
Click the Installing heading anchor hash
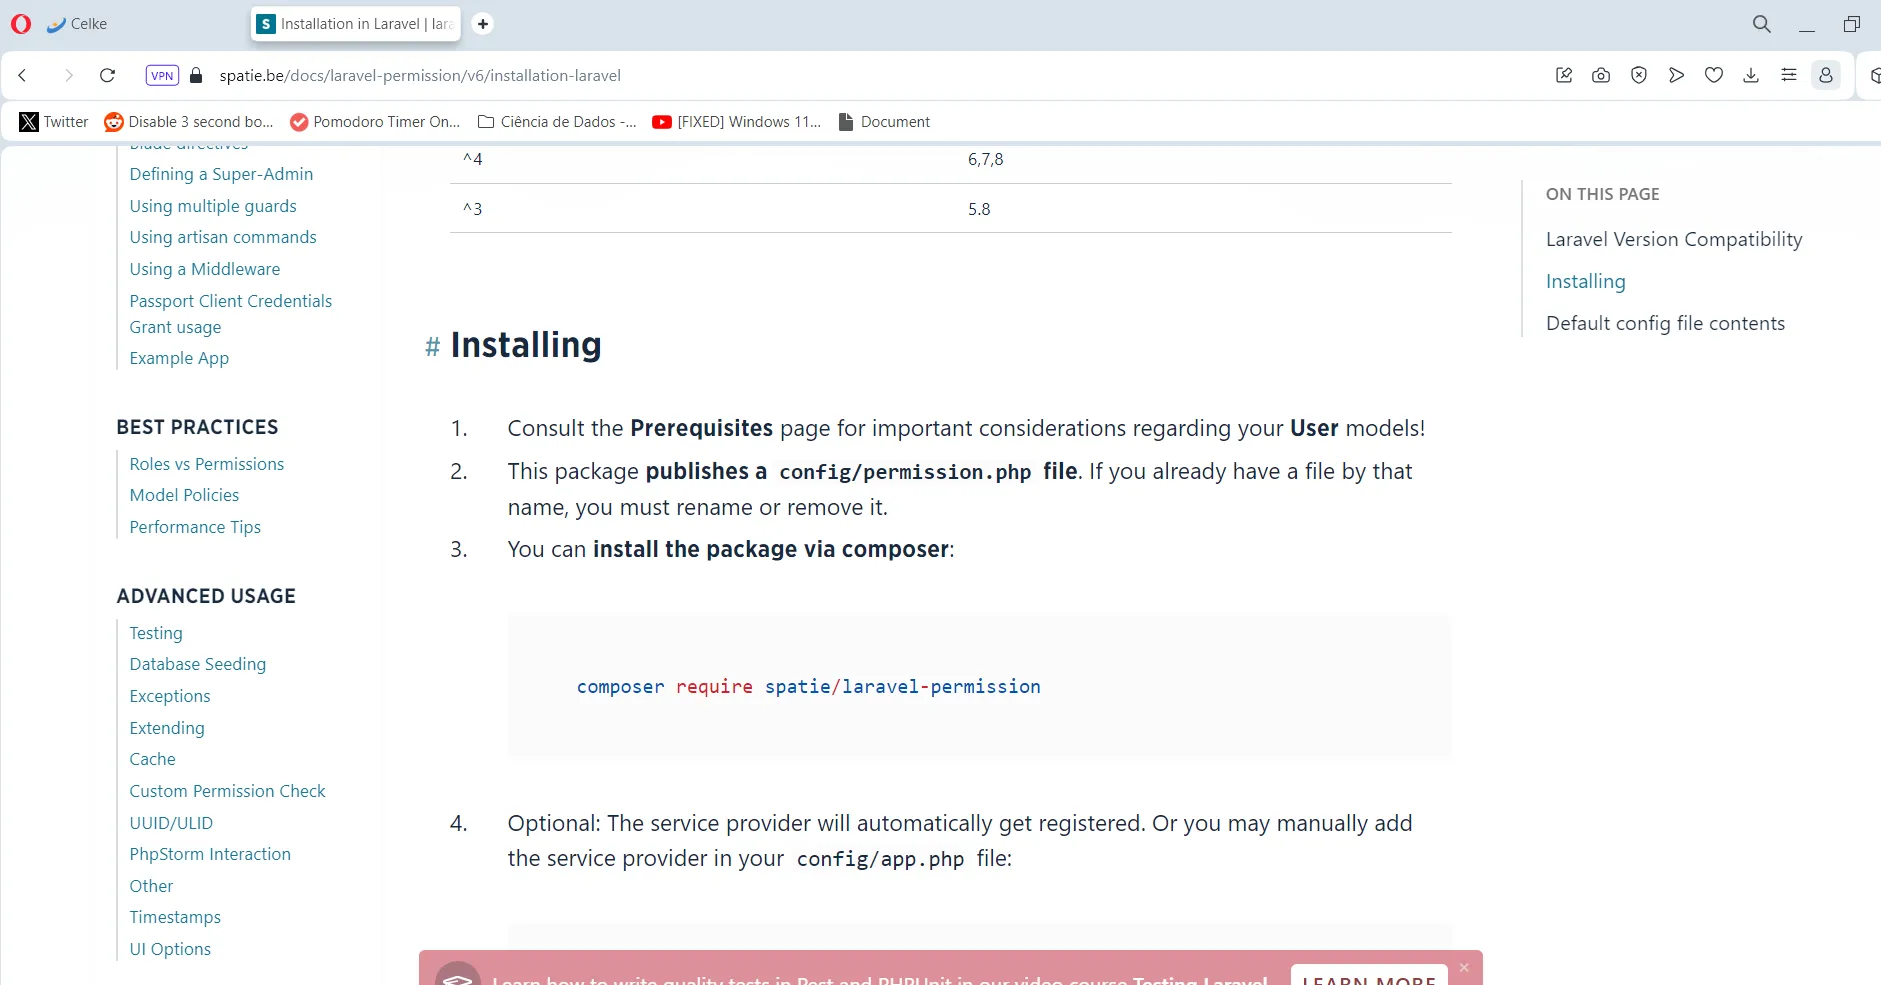pos(432,346)
